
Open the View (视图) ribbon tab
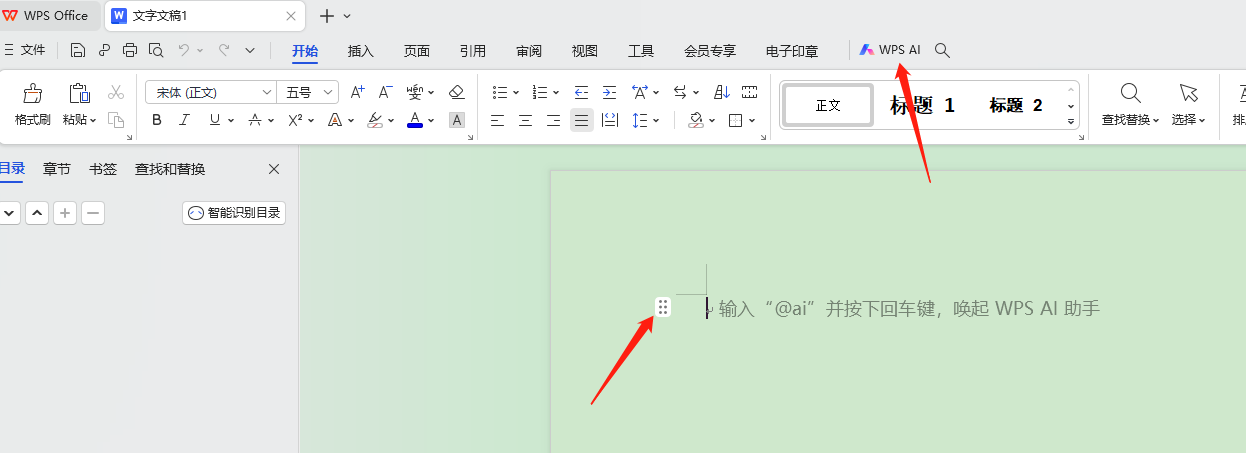pyautogui.click(x=585, y=51)
